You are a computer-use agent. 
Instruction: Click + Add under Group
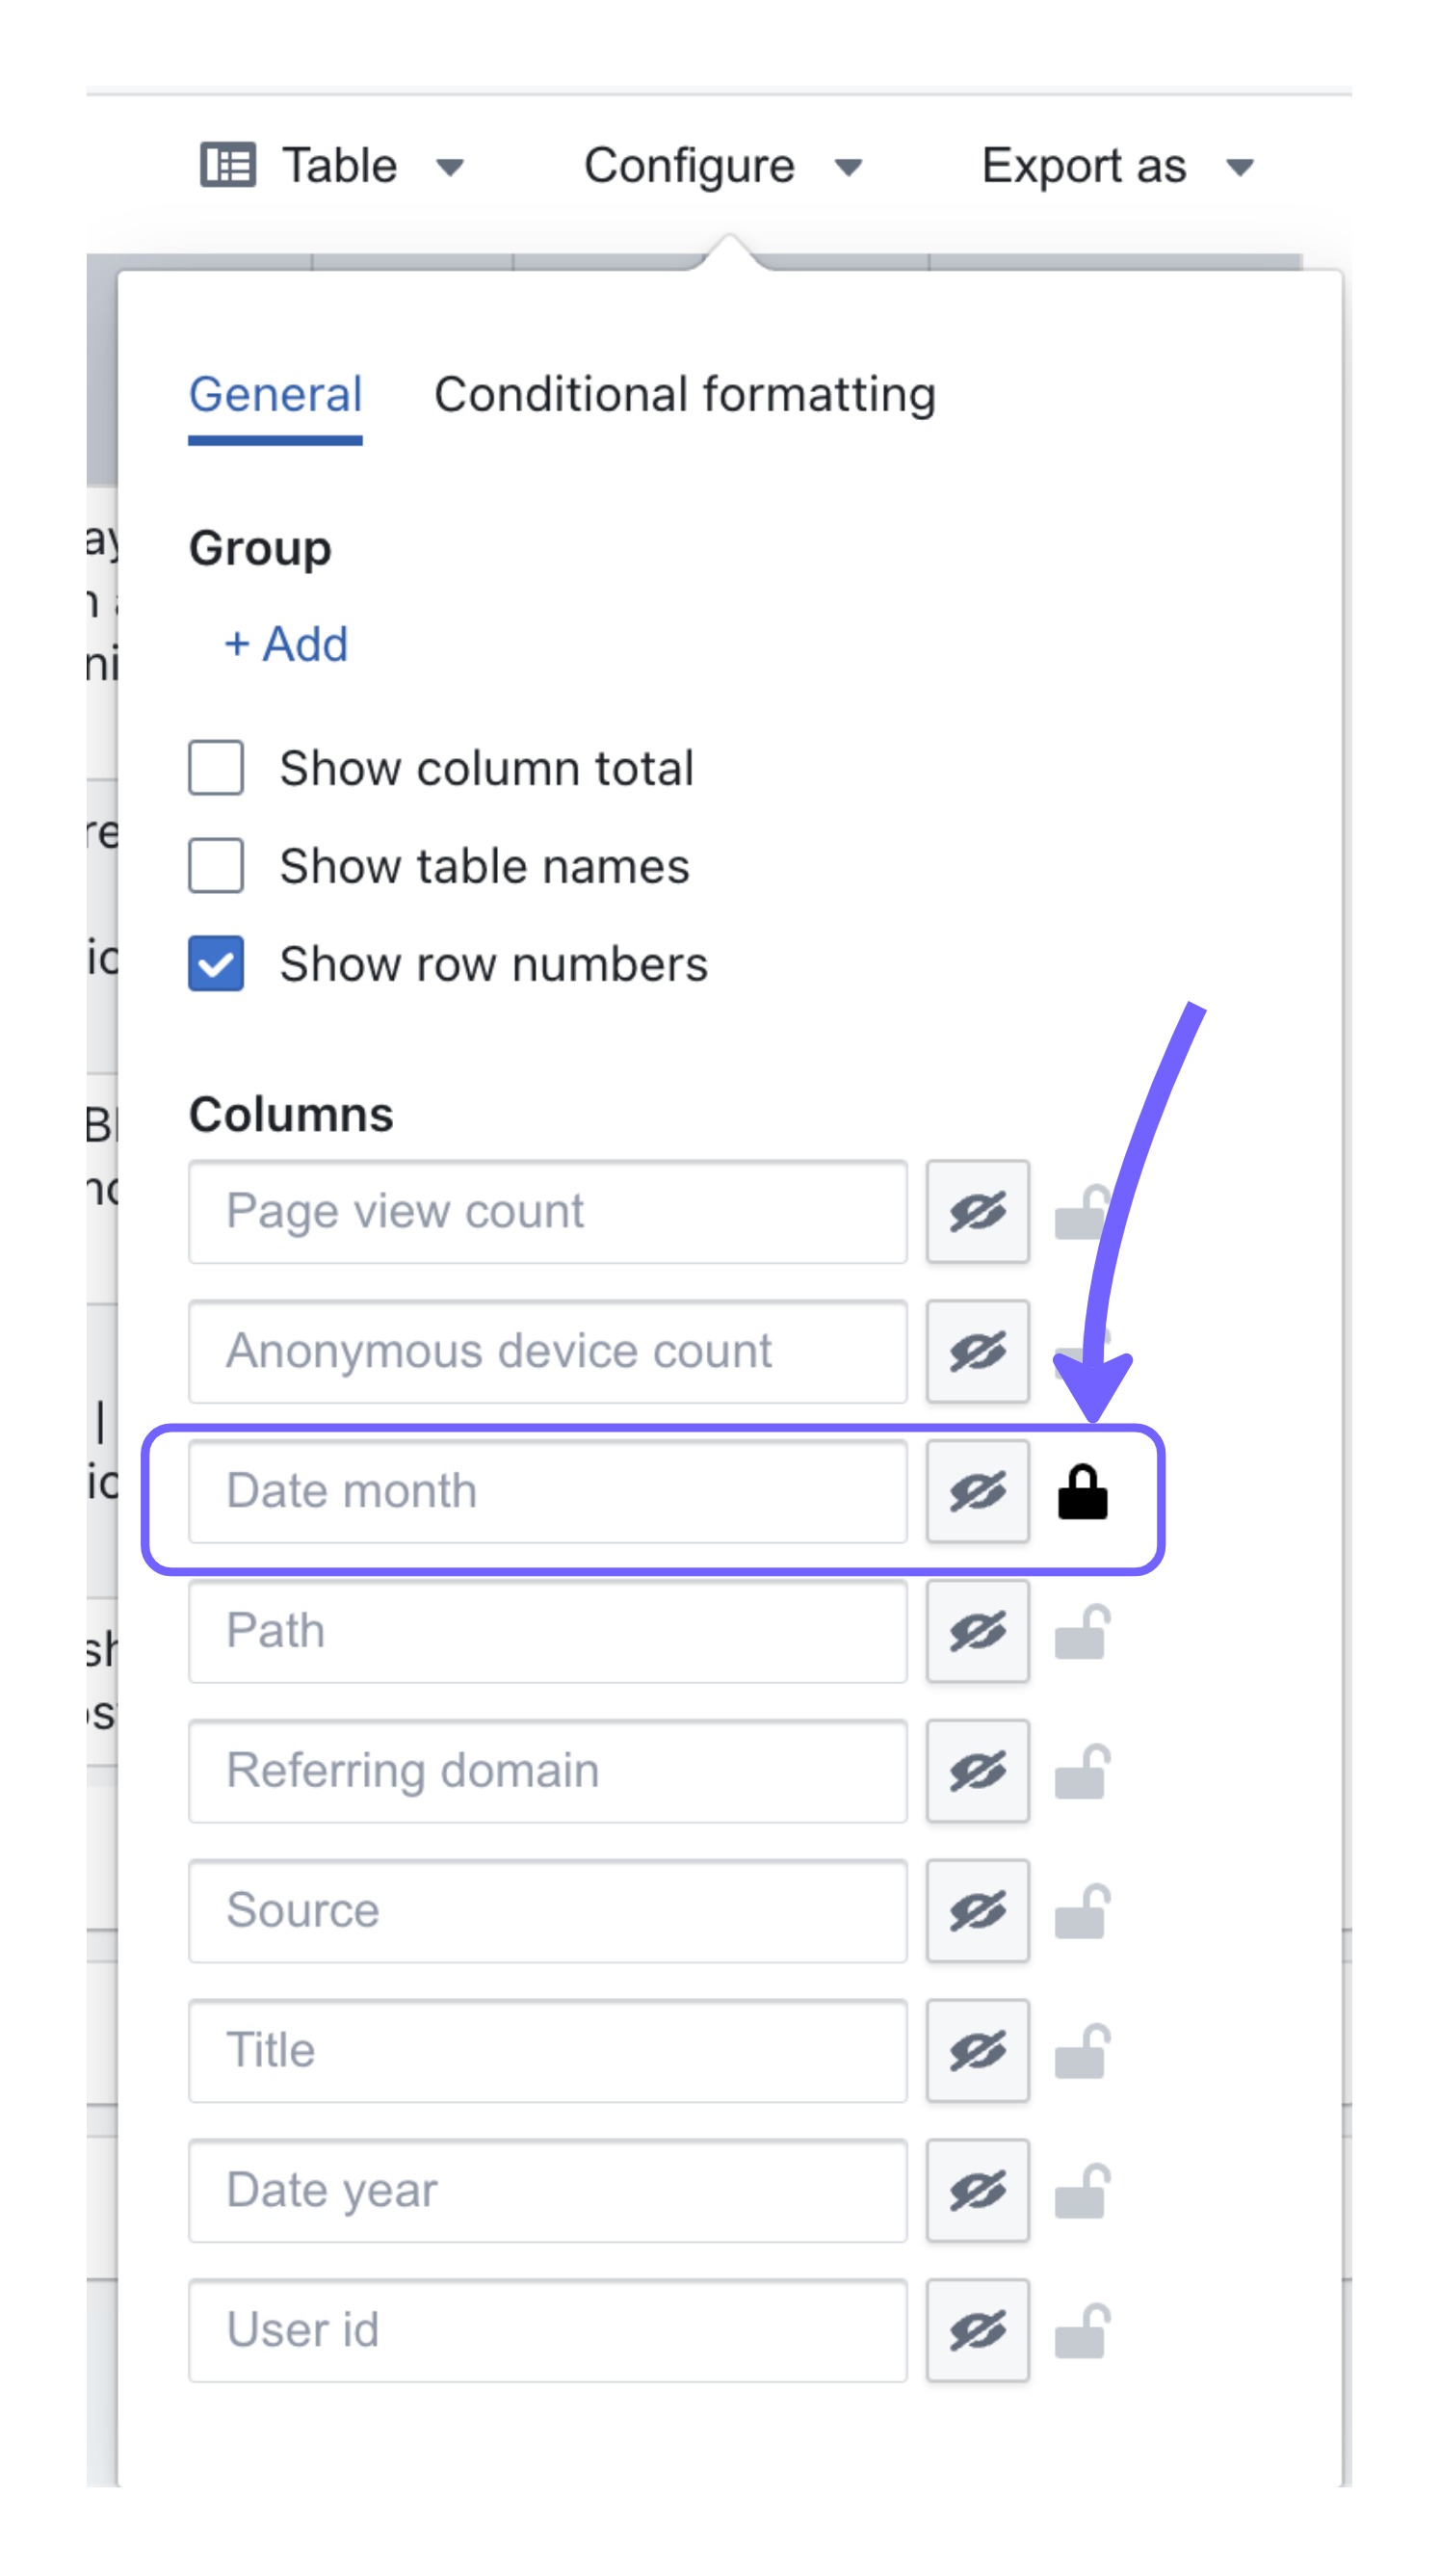tap(286, 644)
